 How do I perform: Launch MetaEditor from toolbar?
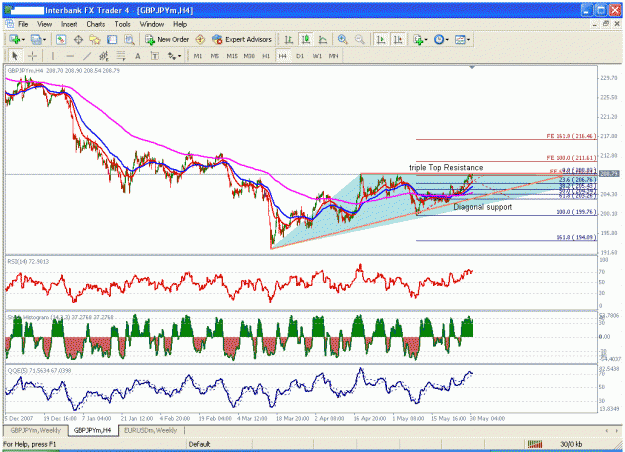(200, 39)
